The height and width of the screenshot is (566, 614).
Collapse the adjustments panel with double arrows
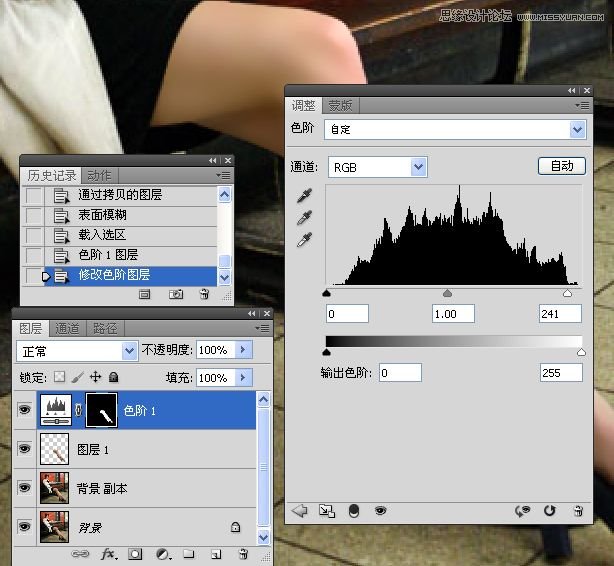pos(572,90)
